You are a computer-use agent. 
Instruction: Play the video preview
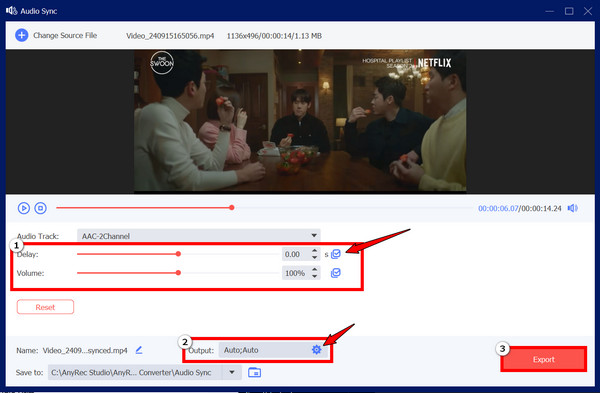[x=24, y=208]
